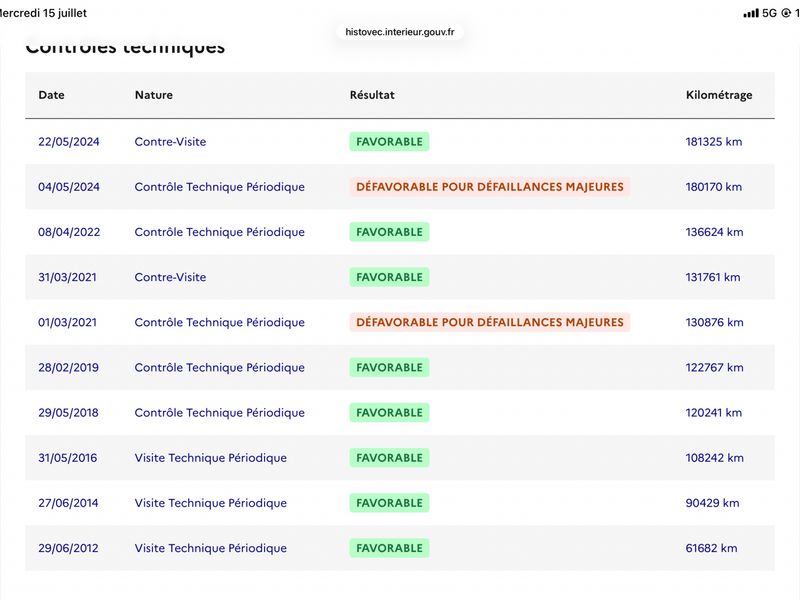Select the 22/05/2024 date entry
800x600 pixels.
click(69, 142)
